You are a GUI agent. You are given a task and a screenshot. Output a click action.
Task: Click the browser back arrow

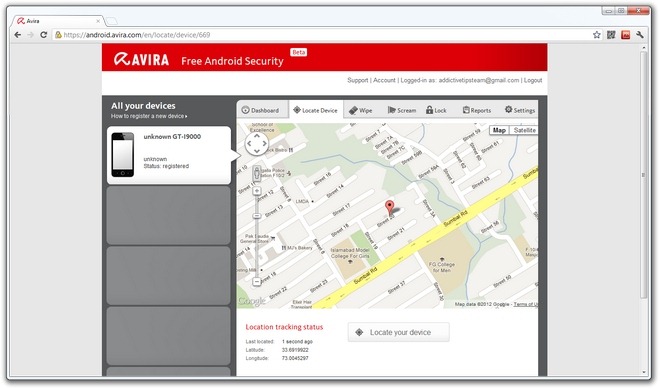[18, 35]
